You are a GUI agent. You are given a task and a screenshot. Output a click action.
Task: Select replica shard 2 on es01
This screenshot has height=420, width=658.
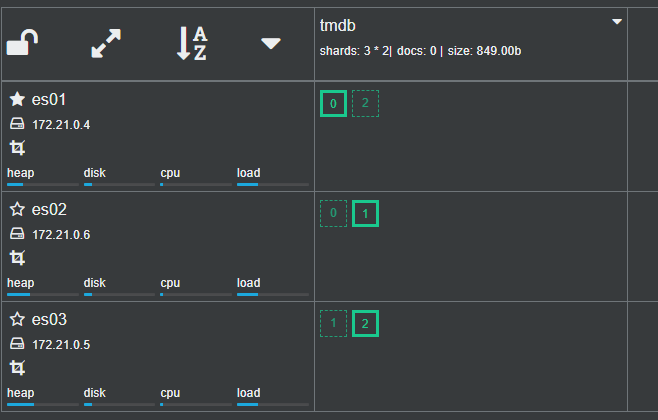(365, 103)
